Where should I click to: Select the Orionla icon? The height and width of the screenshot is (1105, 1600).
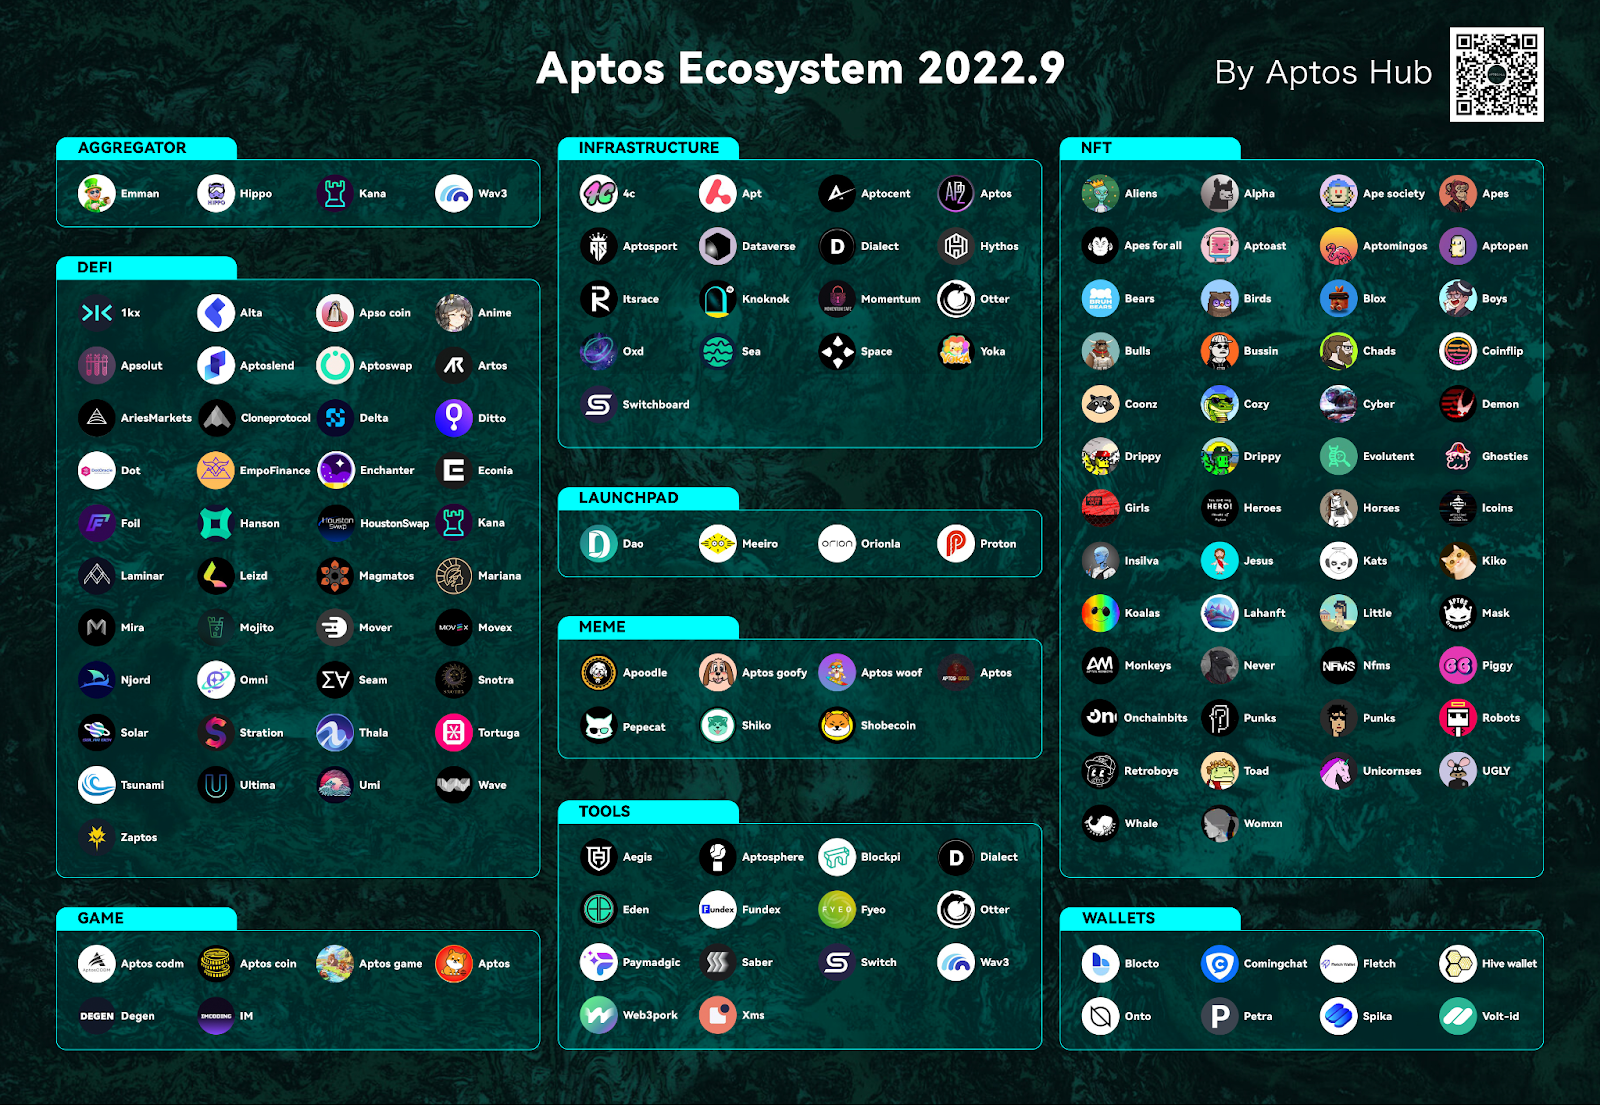pyautogui.click(x=837, y=544)
